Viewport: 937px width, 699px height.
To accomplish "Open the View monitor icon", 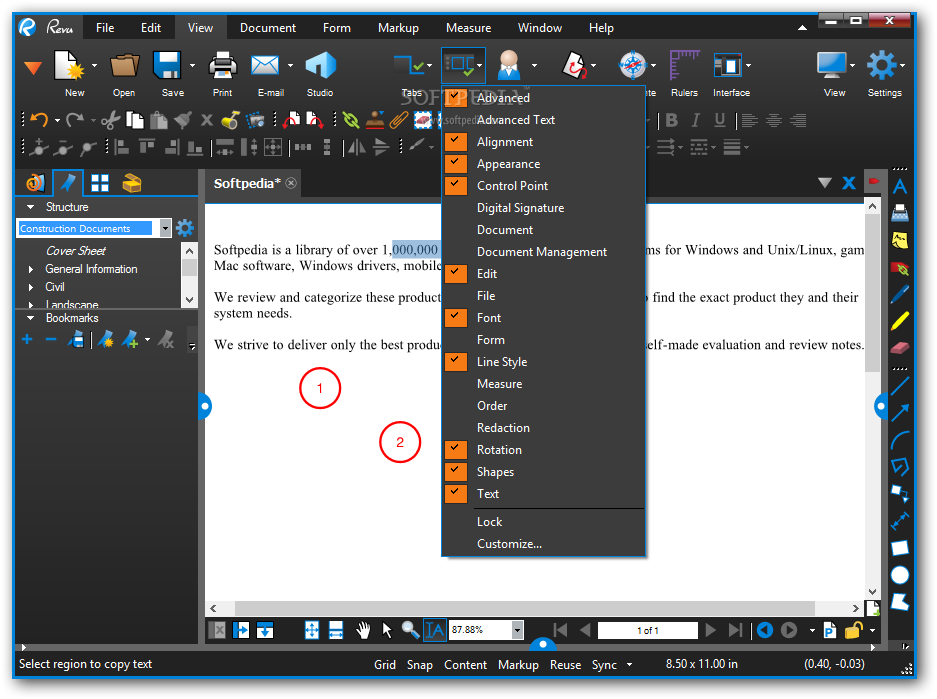I will click(831, 65).
